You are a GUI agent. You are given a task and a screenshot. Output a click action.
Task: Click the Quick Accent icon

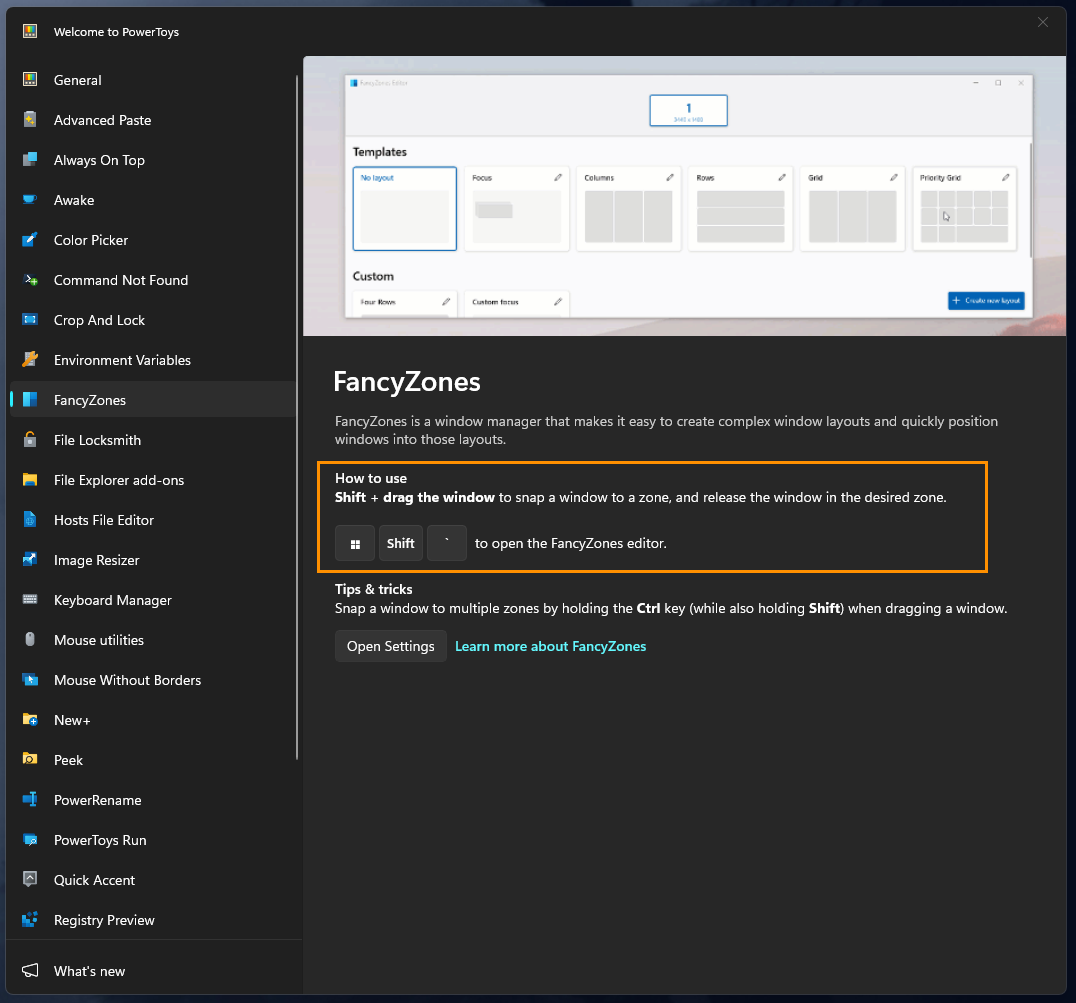pos(30,880)
